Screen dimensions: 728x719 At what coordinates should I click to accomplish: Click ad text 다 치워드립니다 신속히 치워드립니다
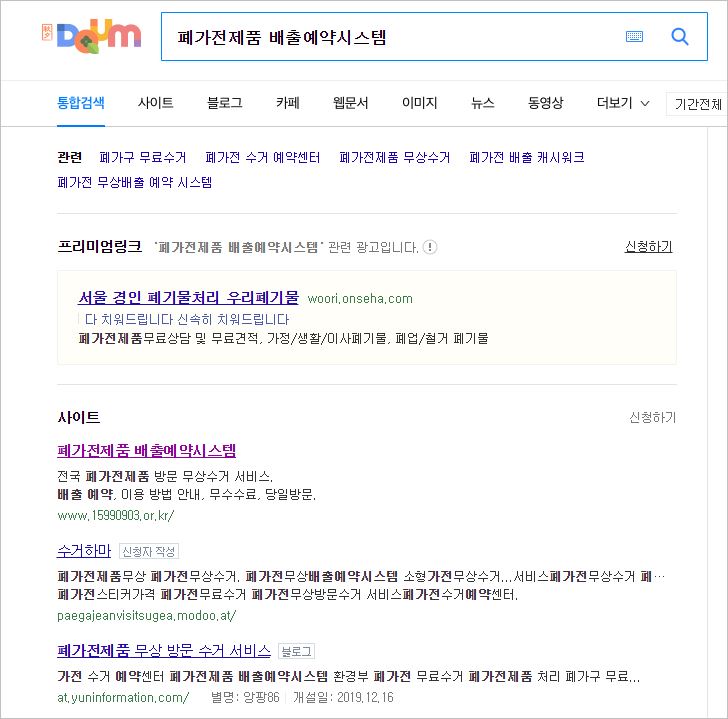(x=187, y=319)
